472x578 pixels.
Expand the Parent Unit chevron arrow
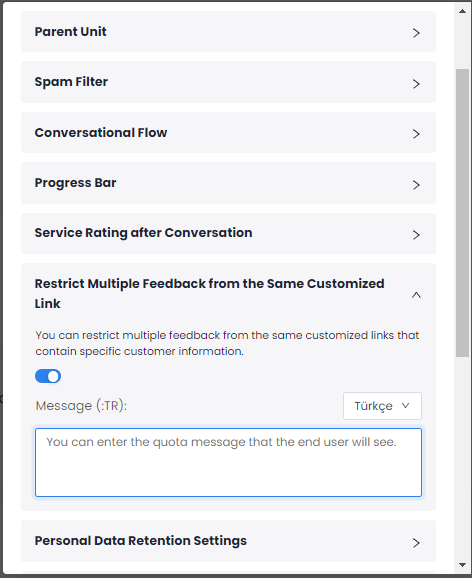pos(416,33)
